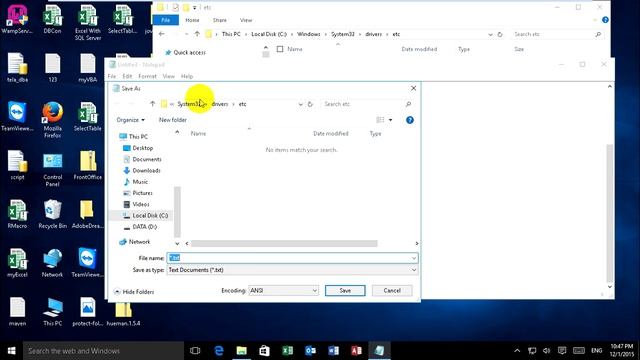This screenshot has height=360, width=640.
Task: Open Word from taskbar
Action: pyautogui.click(x=333, y=351)
